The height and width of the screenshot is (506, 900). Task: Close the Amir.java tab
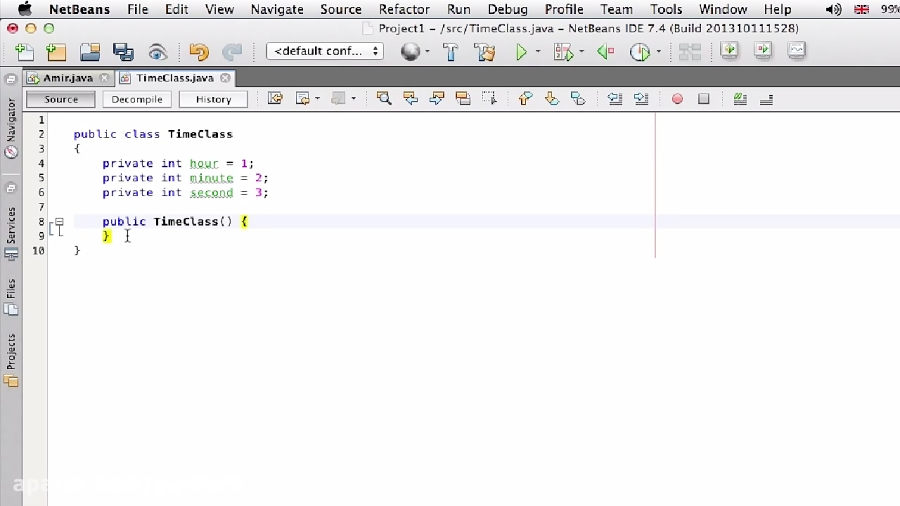104,77
